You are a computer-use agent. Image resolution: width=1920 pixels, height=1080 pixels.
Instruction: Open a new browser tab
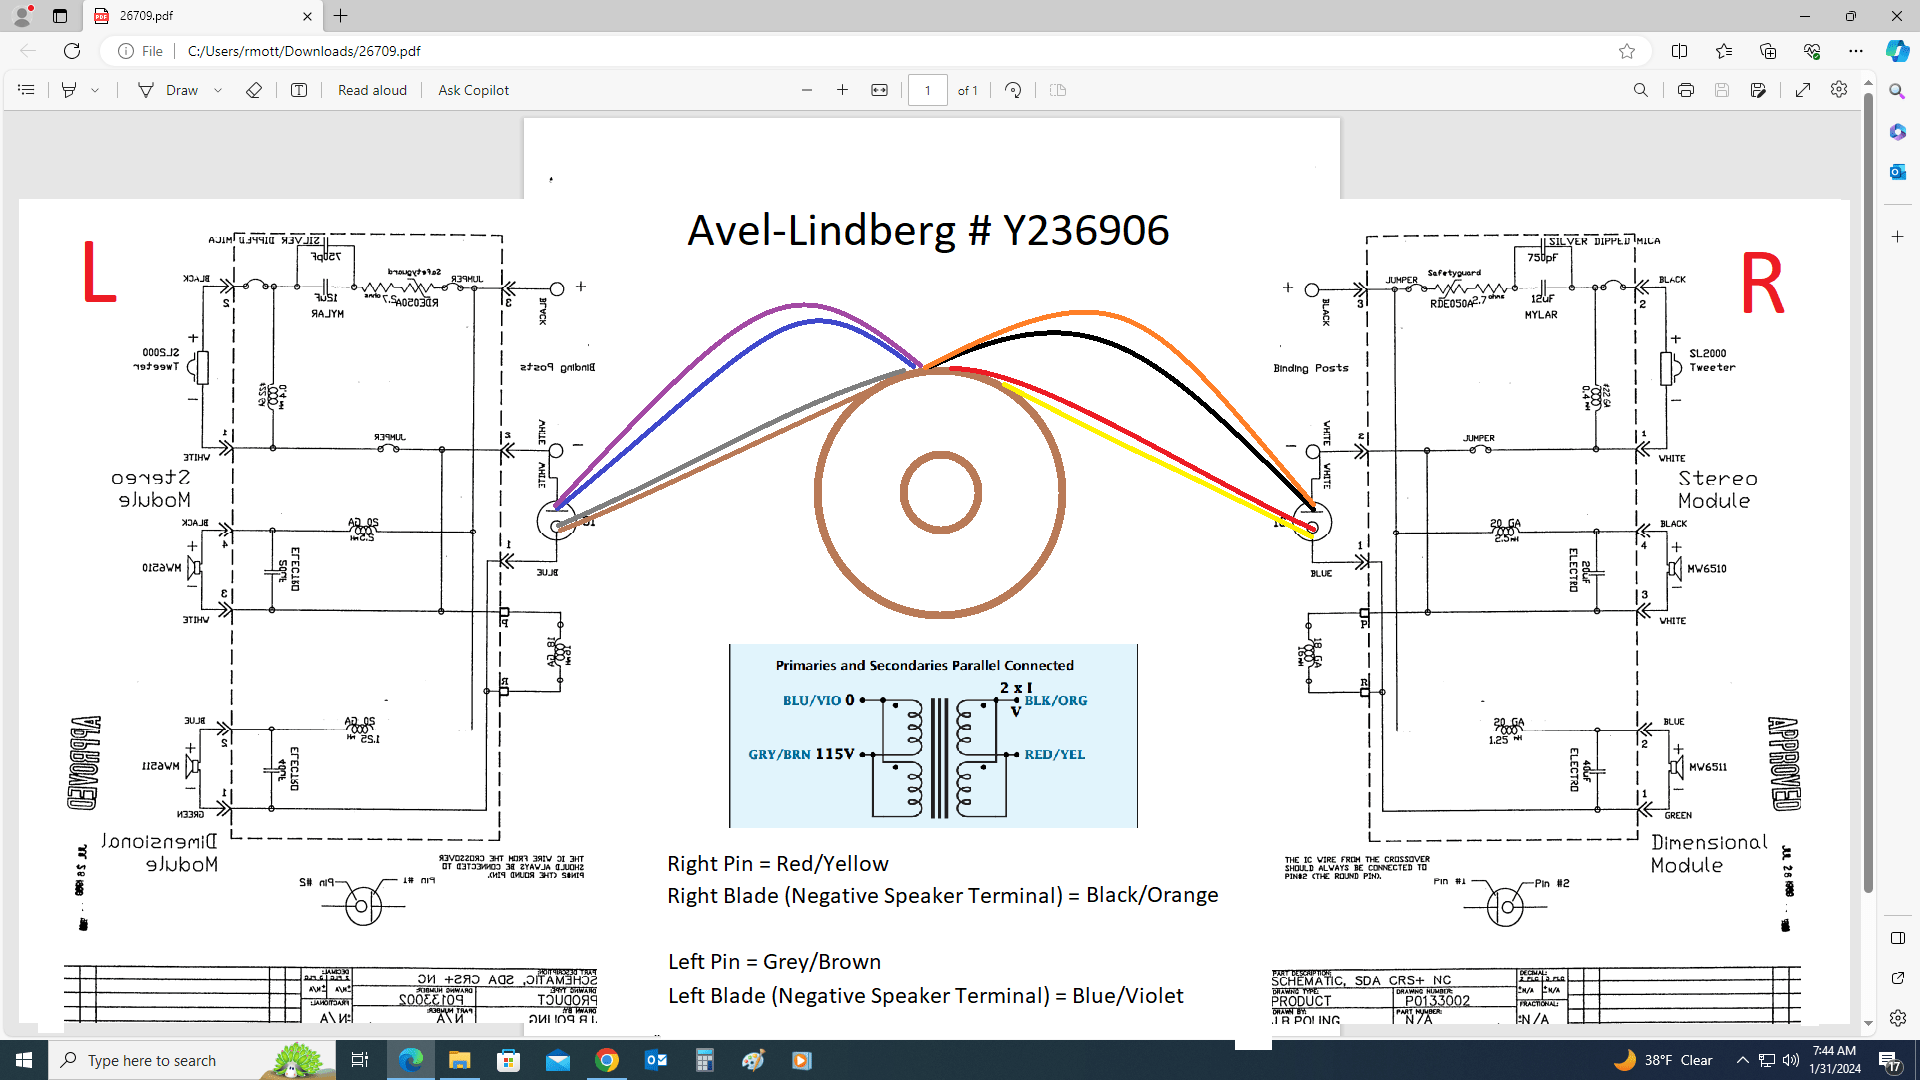tap(341, 16)
